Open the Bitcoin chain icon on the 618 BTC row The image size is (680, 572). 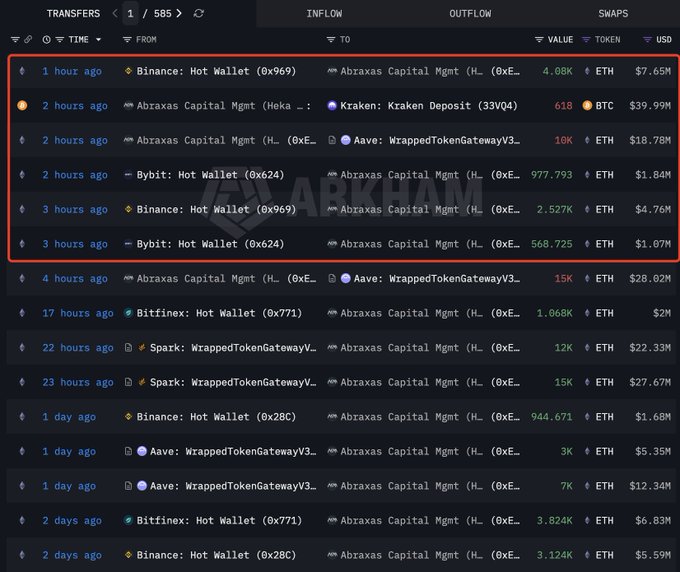tap(22, 105)
